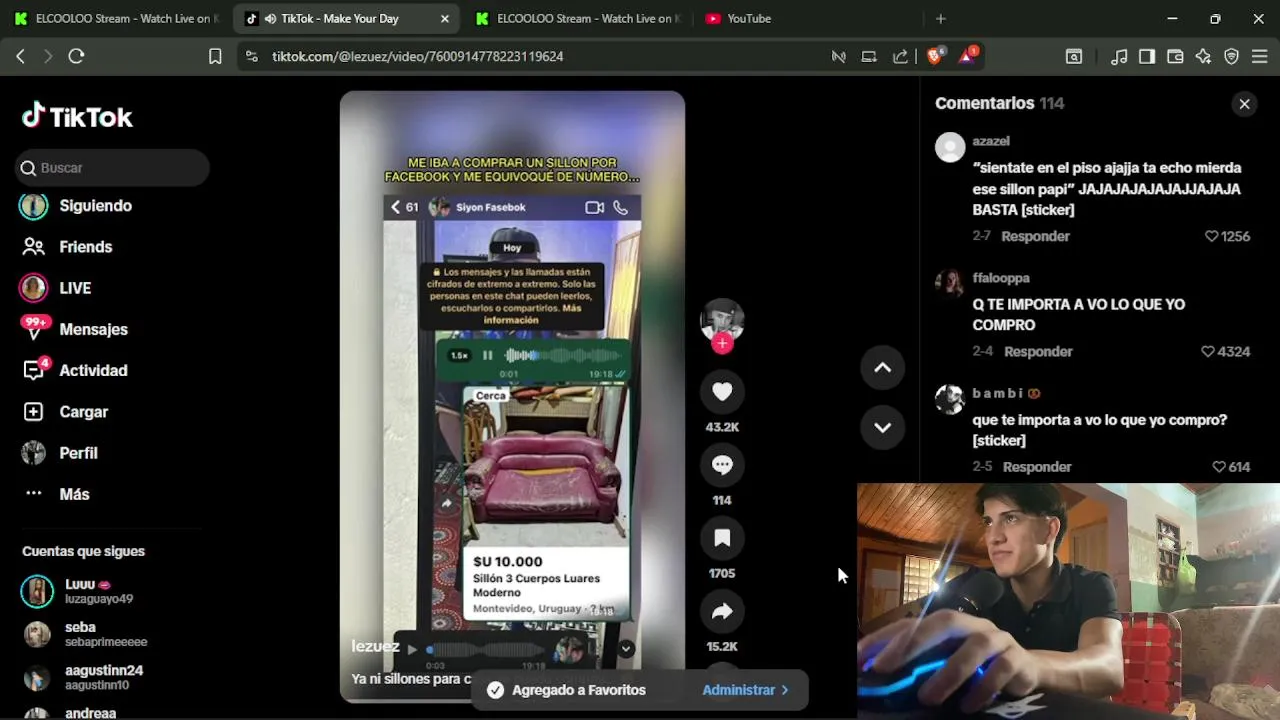Open the ffalooppa username link

click(x=1001, y=278)
